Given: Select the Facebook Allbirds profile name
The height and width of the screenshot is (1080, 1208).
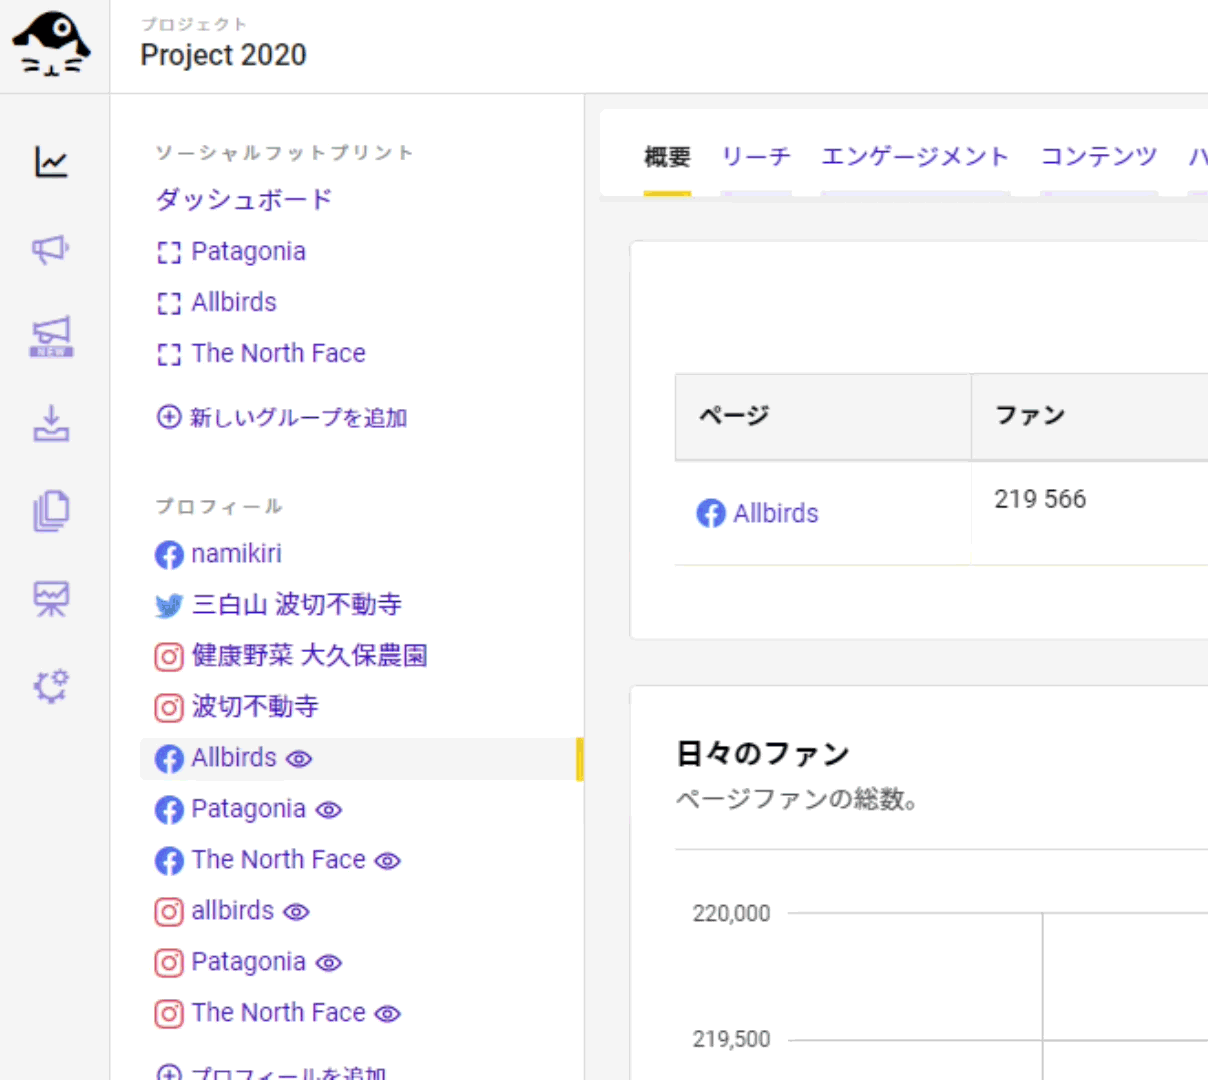Looking at the screenshot, I should coord(234,758).
